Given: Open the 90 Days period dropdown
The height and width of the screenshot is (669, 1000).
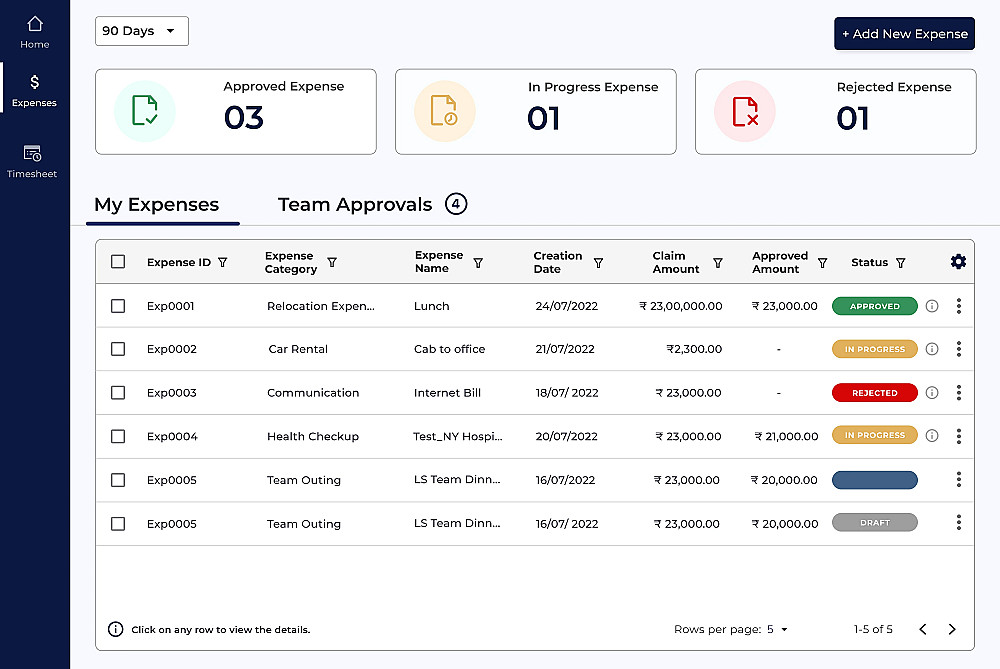Looking at the screenshot, I should point(142,31).
